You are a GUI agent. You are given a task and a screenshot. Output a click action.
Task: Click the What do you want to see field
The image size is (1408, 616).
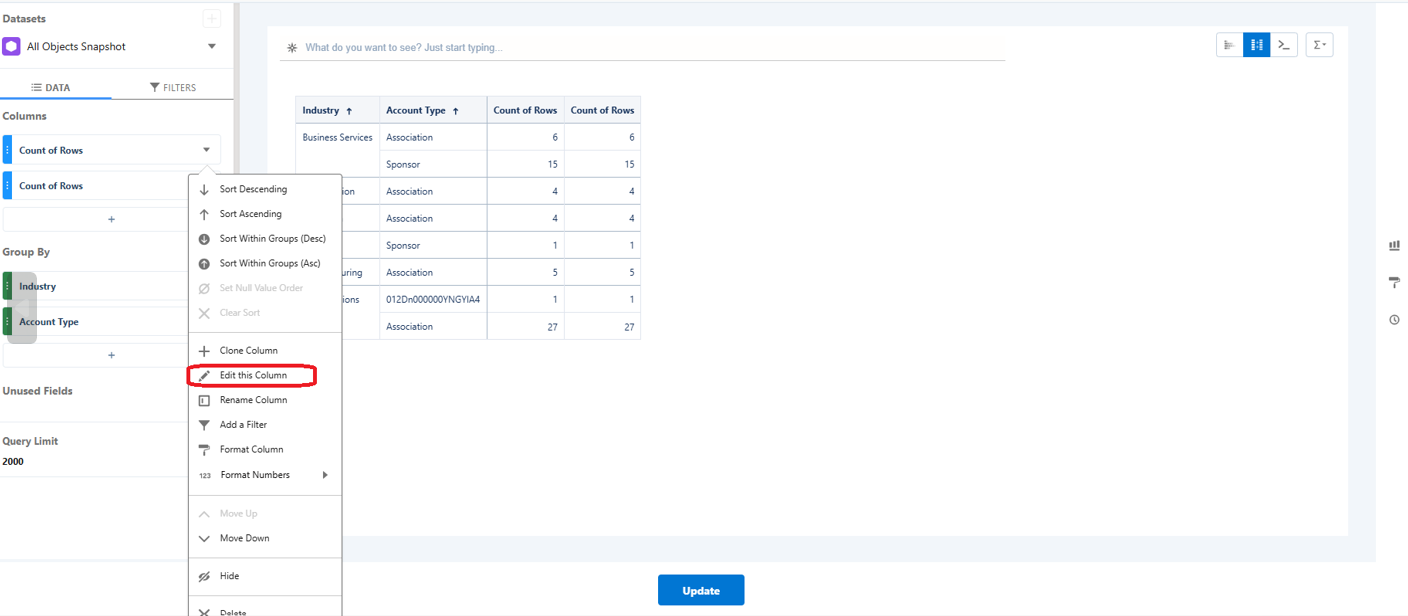point(500,47)
